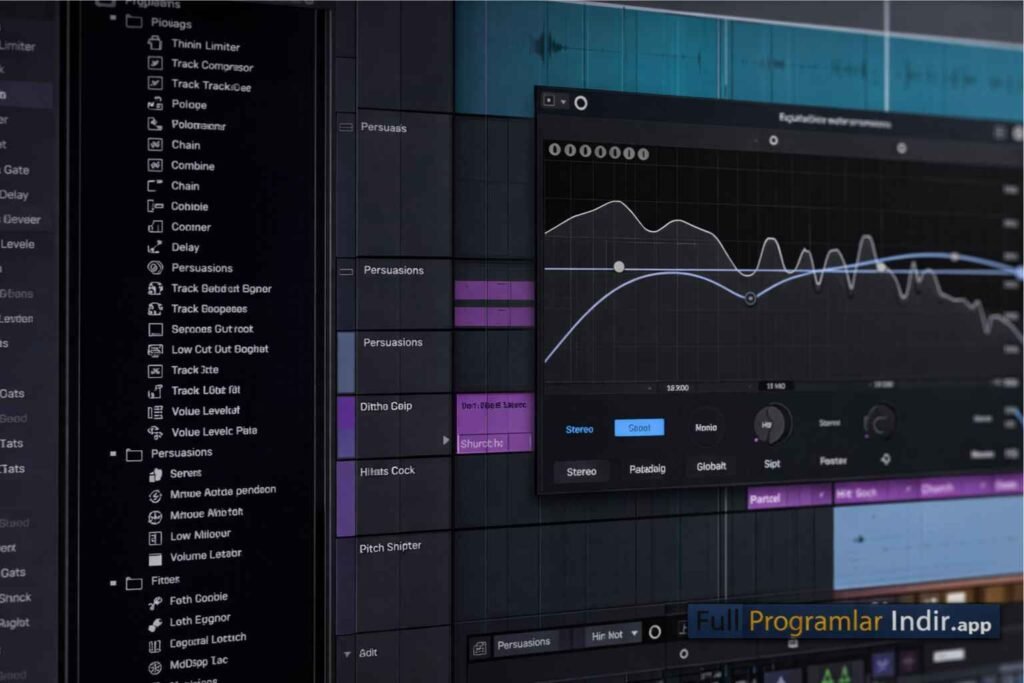Select the Delay effect icon

[x=155, y=247]
